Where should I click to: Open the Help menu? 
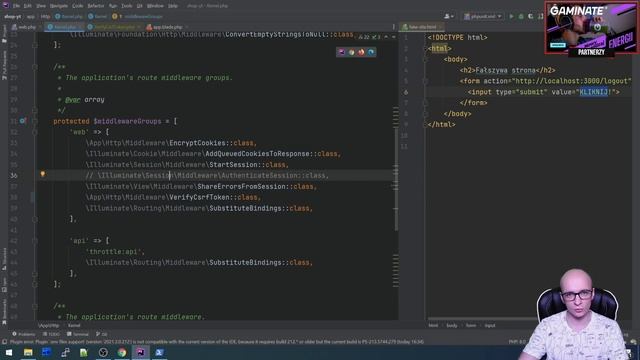tap(173, 6)
